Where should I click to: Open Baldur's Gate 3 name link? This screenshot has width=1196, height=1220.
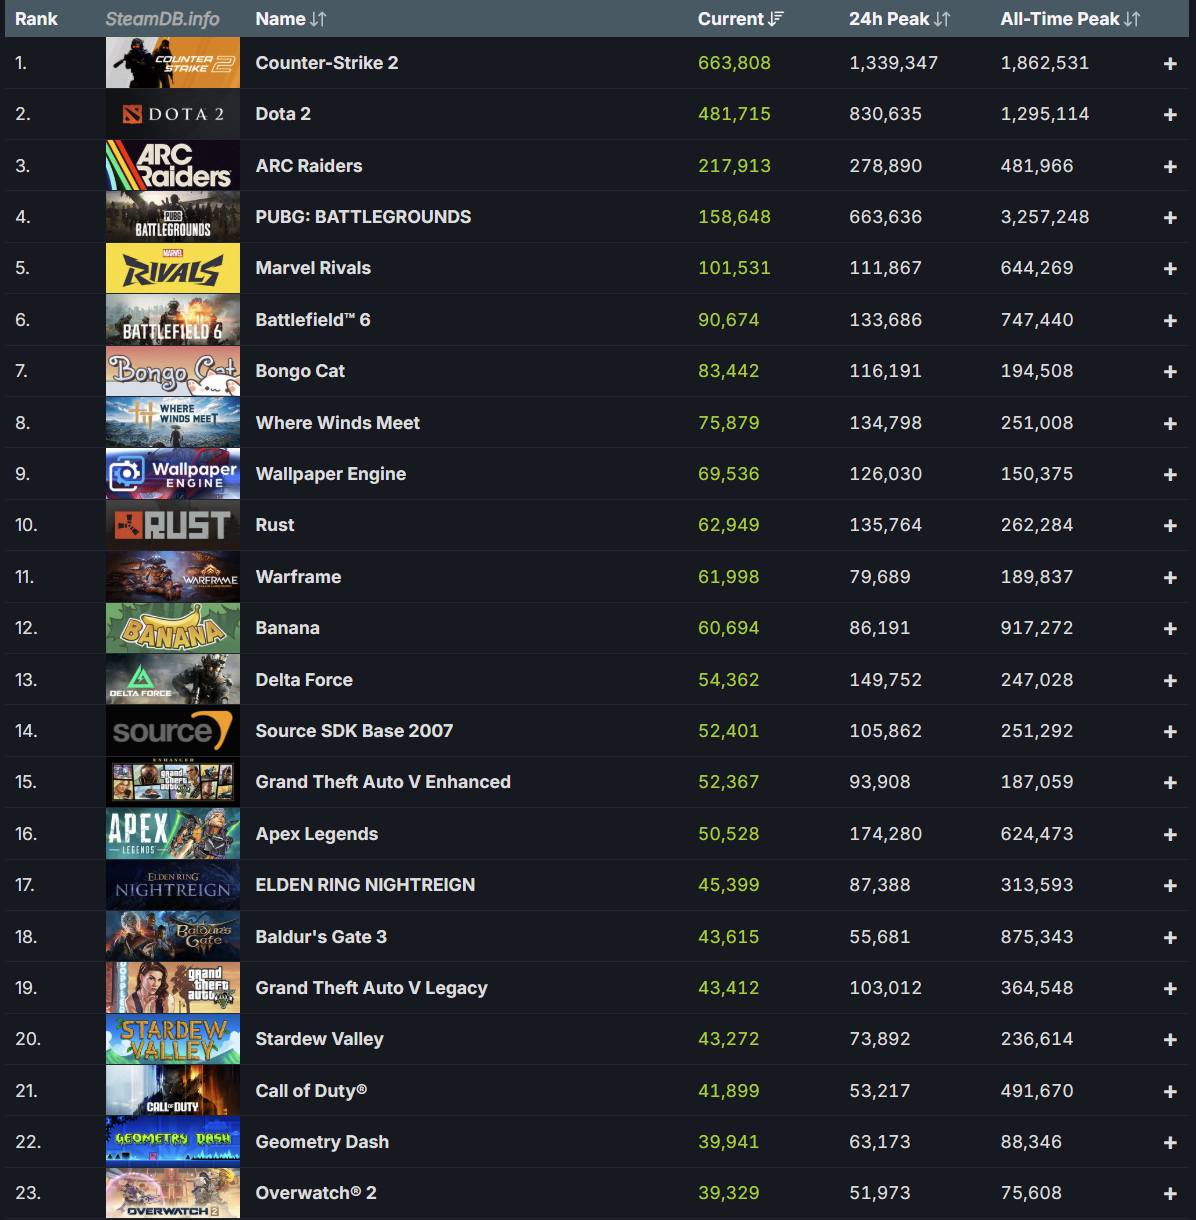tap(321, 937)
